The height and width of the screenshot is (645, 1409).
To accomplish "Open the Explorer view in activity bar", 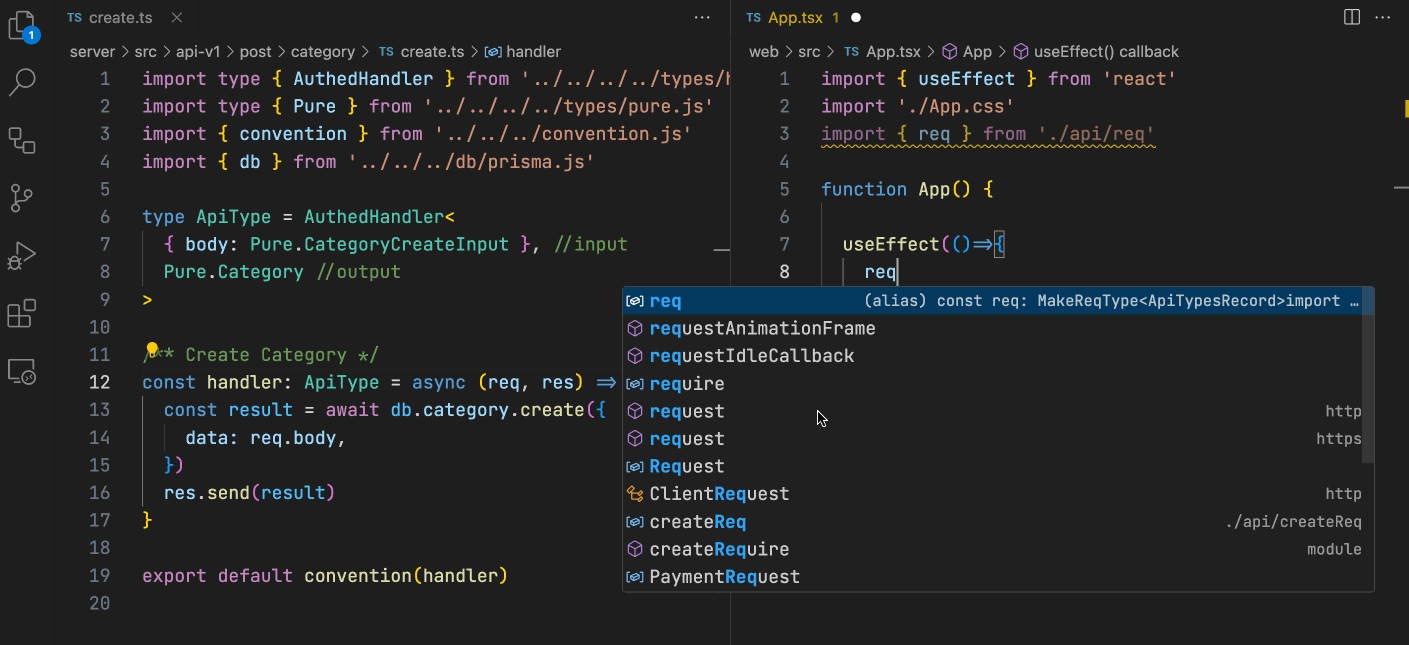I will (x=22, y=25).
